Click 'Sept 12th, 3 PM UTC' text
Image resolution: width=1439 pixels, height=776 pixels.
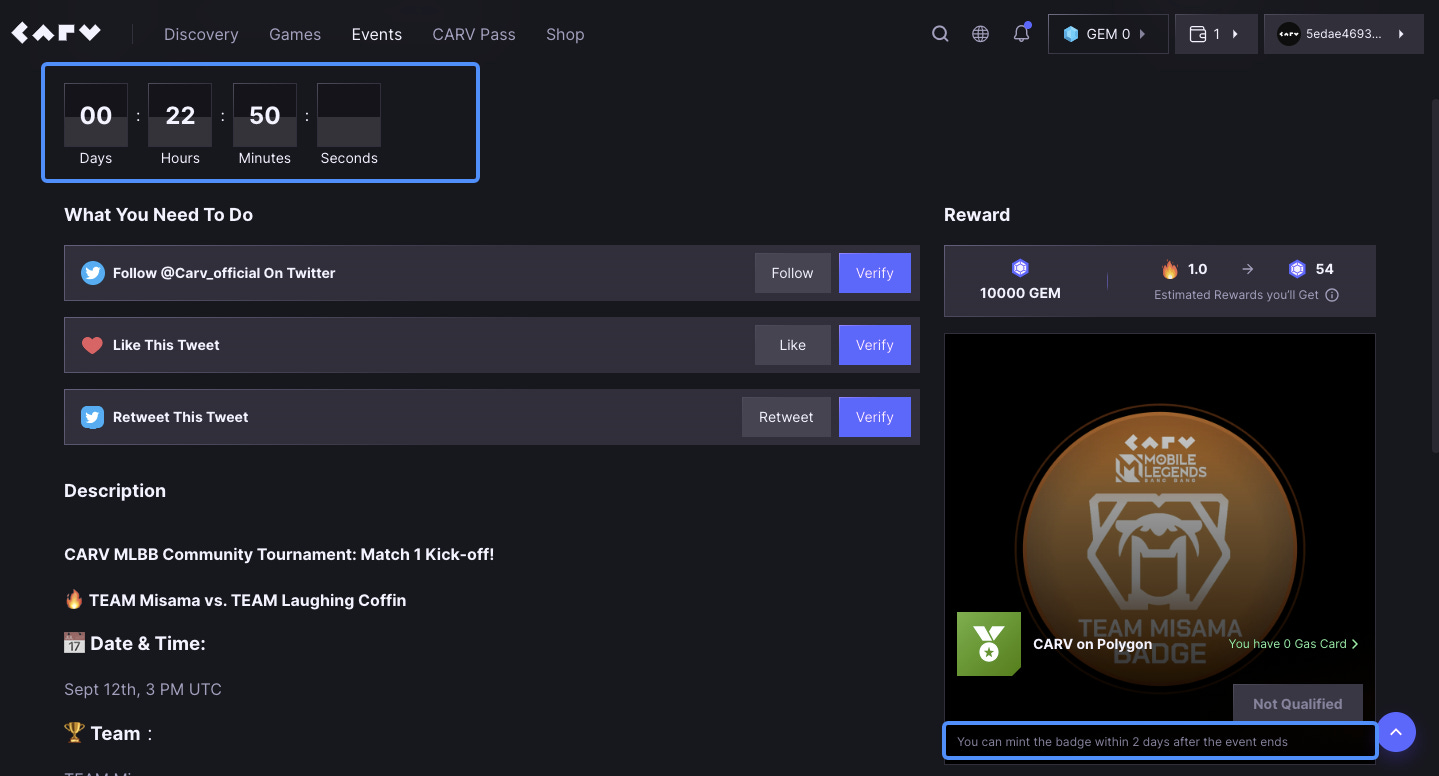tap(143, 689)
